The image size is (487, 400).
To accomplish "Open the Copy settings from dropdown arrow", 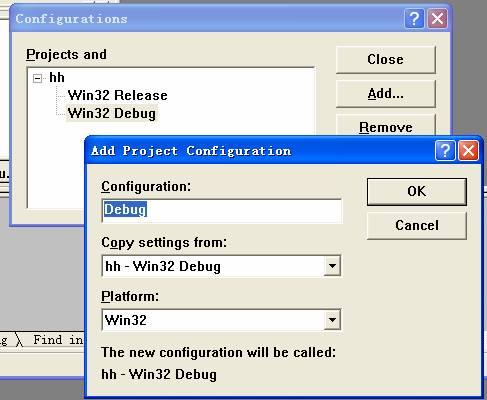I will click(x=332, y=266).
